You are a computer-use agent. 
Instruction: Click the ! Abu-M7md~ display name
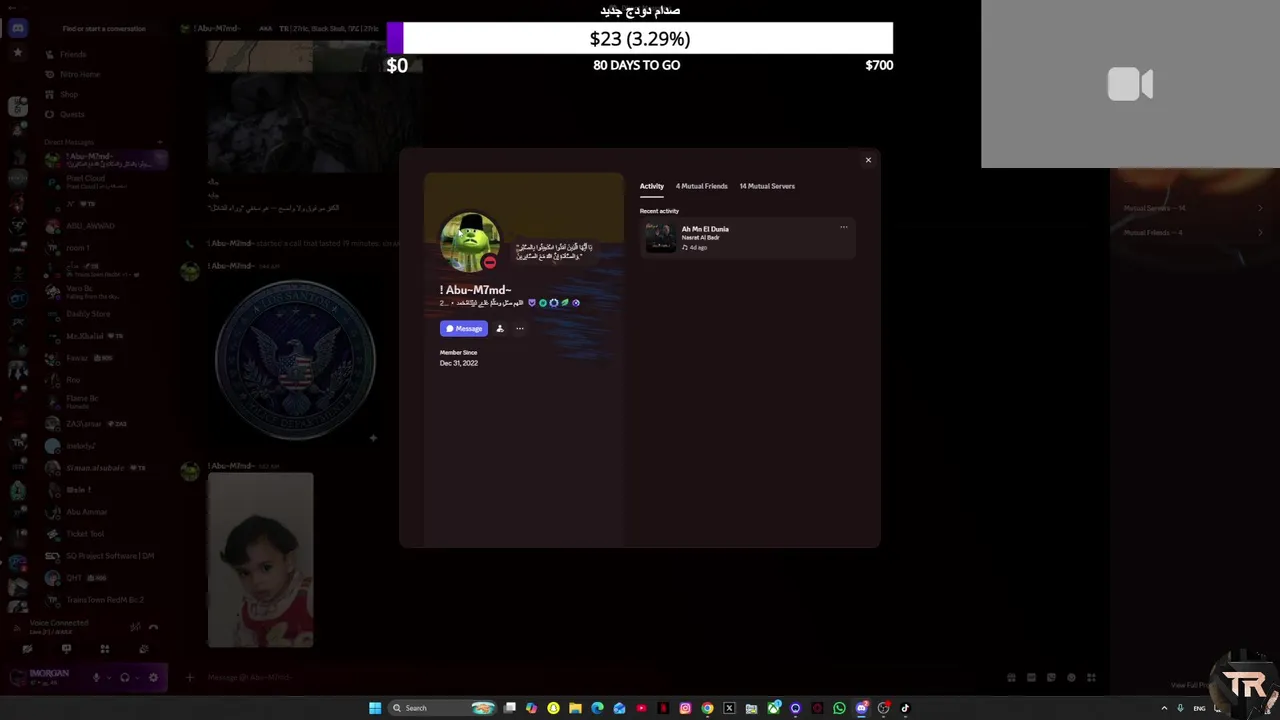[475, 290]
